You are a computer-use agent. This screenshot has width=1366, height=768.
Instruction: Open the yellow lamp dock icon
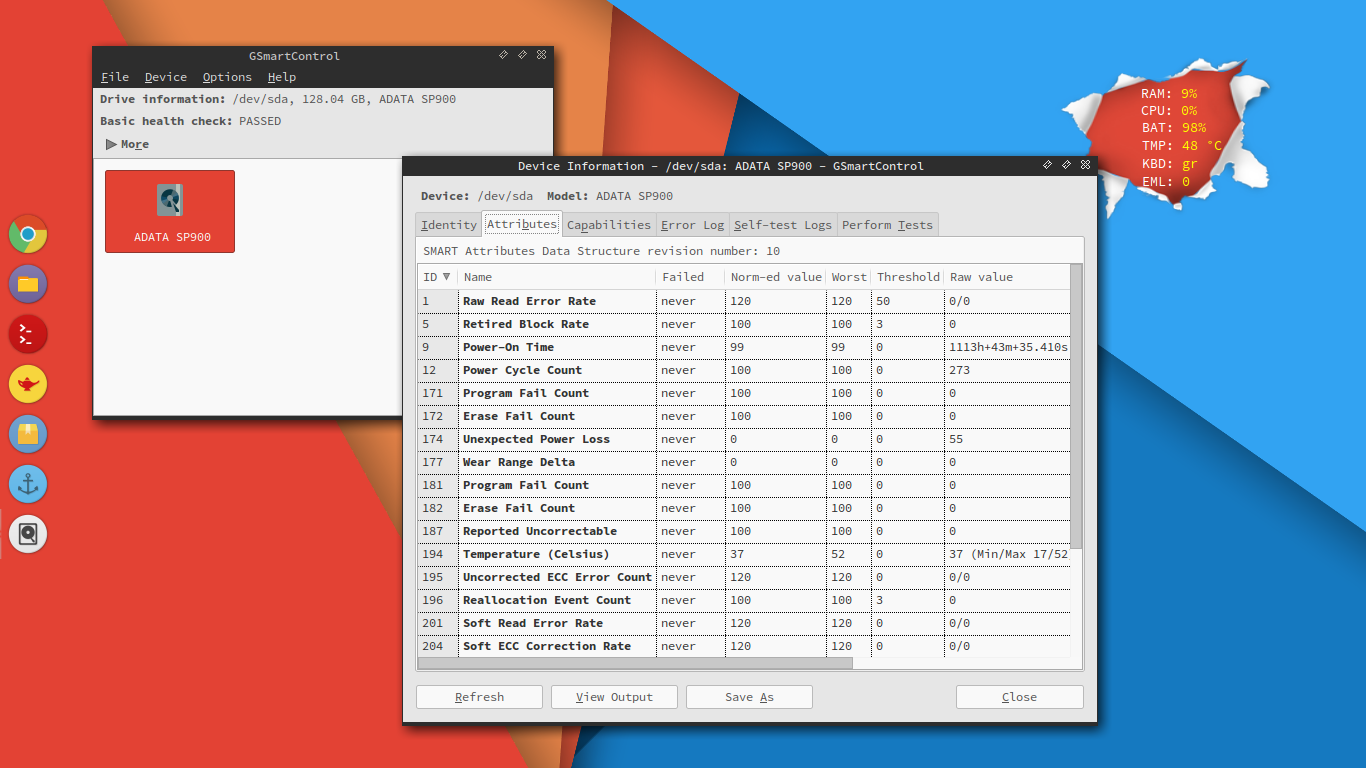tap(28, 384)
